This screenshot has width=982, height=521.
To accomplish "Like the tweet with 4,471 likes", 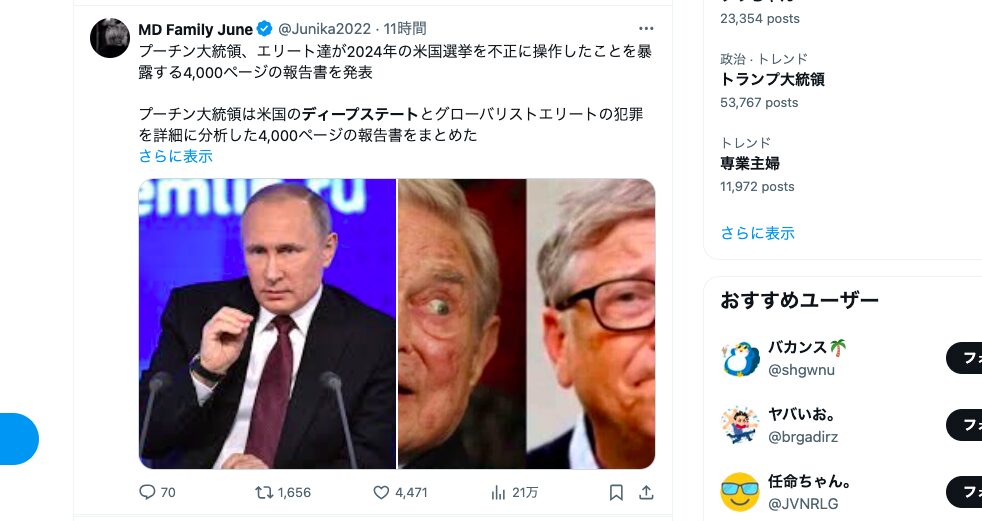I will point(380,492).
